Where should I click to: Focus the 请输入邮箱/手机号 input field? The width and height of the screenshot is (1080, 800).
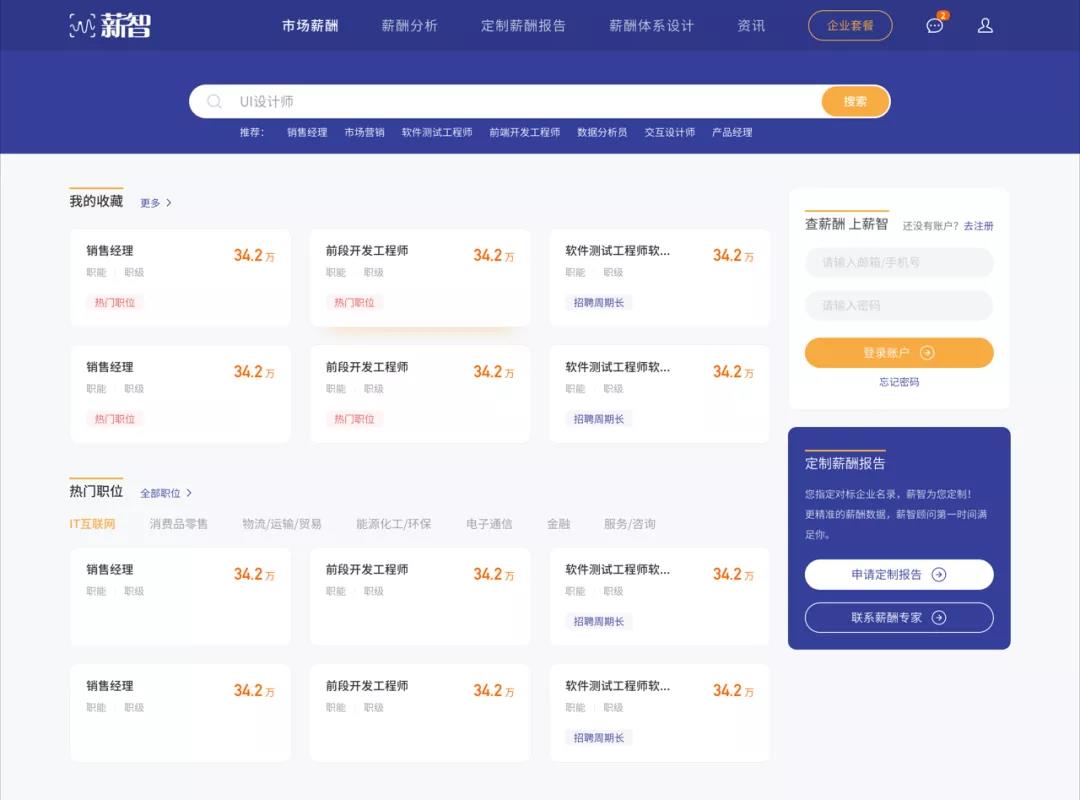(x=899, y=263)
